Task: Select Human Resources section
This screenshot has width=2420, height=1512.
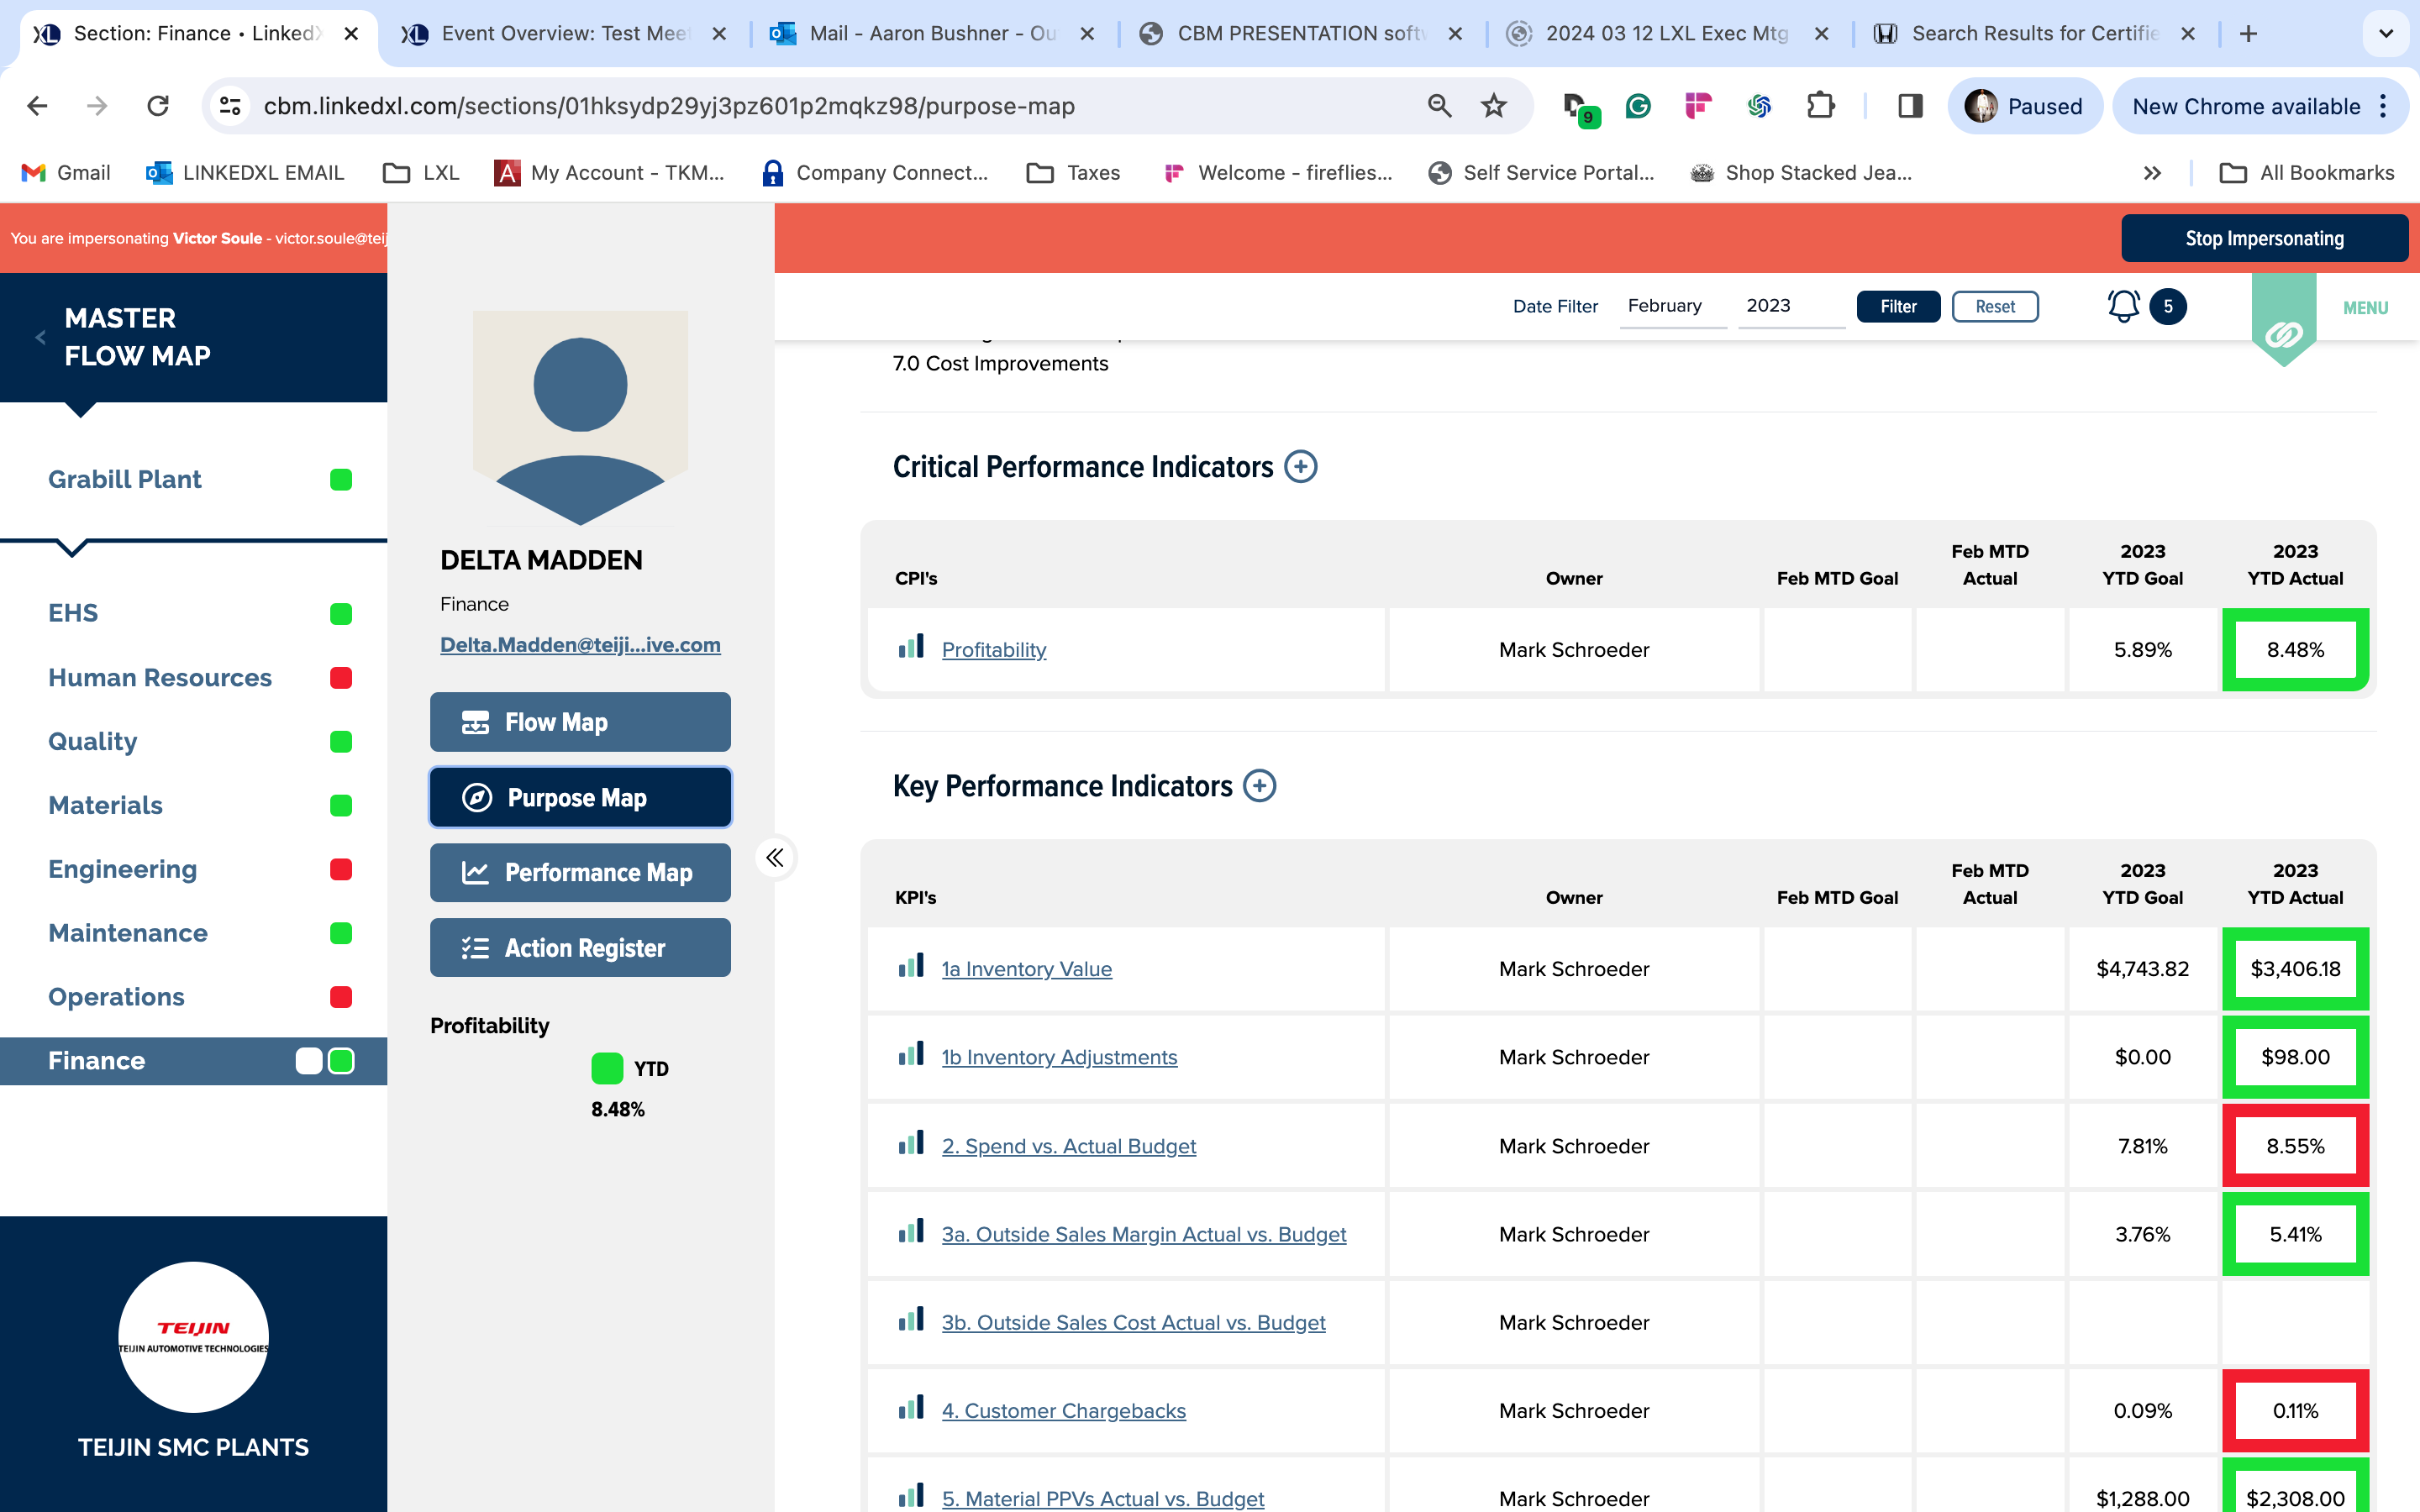Action: (x=160, y=677)
